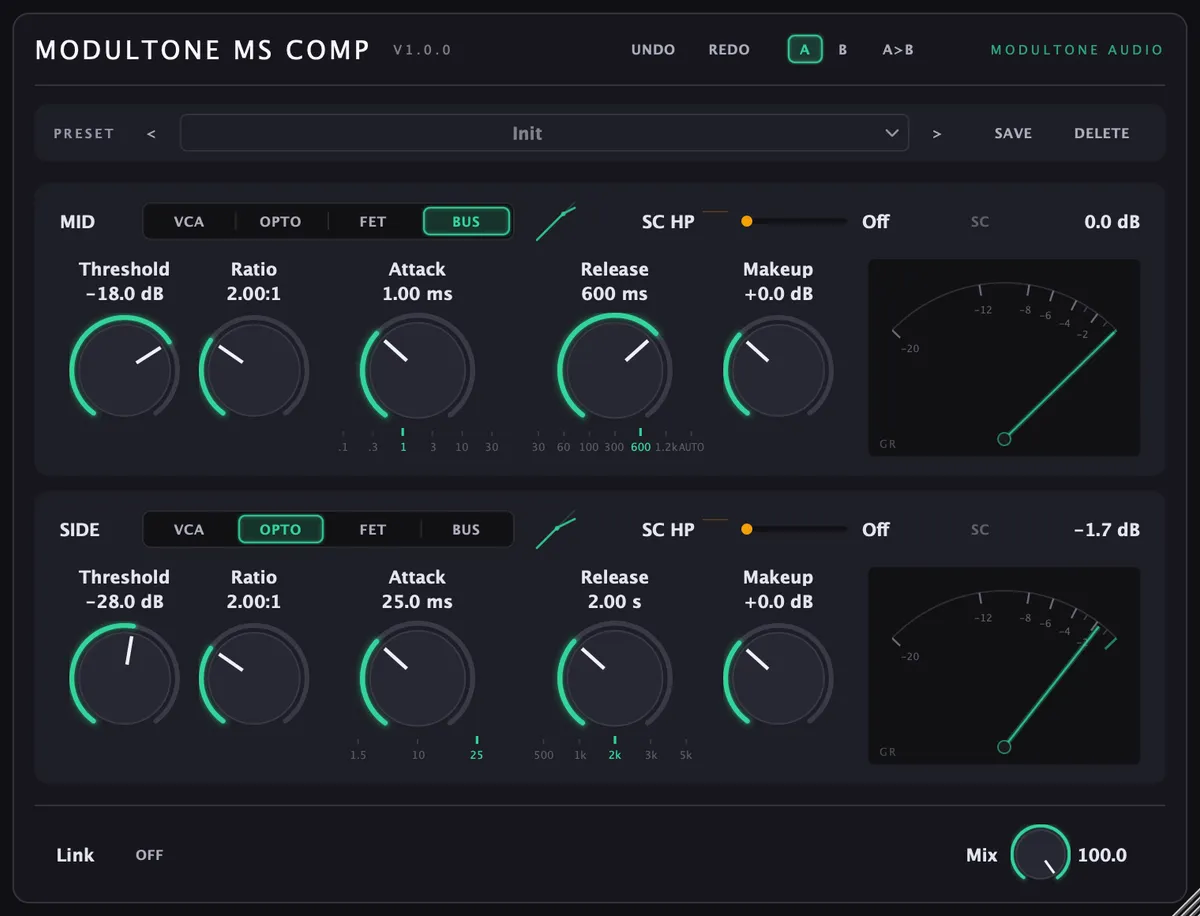Click the SIDE Threshold knob
The image size is (1200, 916).
[x=124, y=675]
